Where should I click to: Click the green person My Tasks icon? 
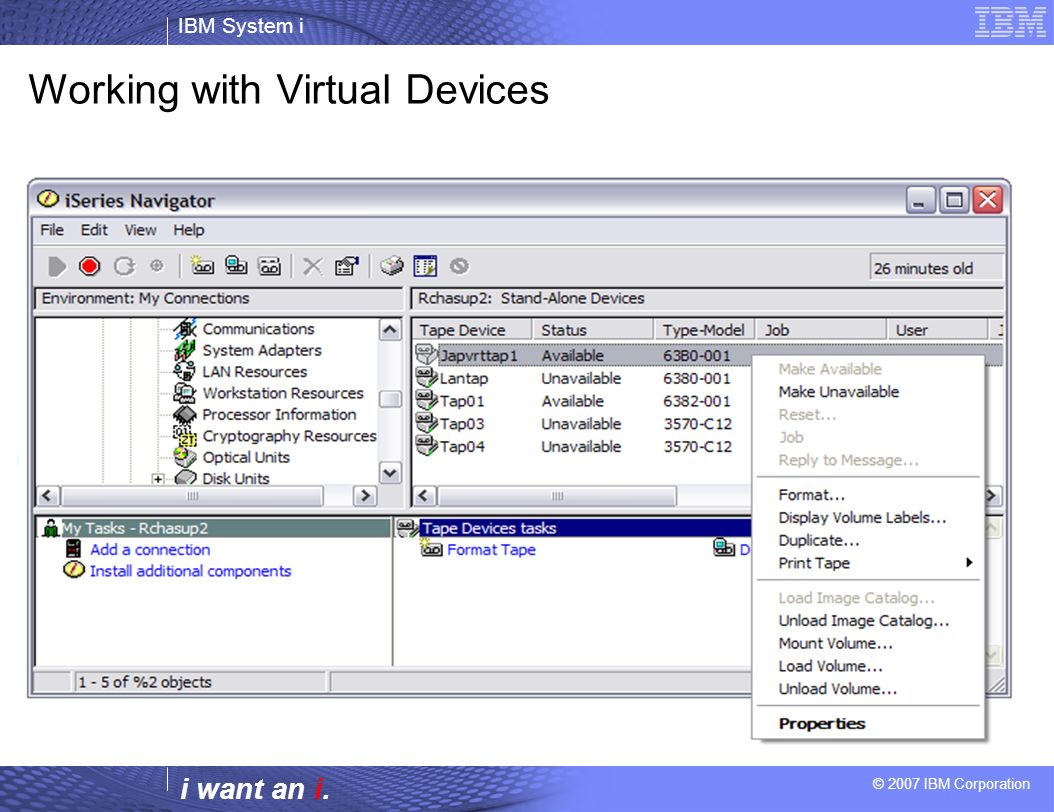[x=50, y=528]
